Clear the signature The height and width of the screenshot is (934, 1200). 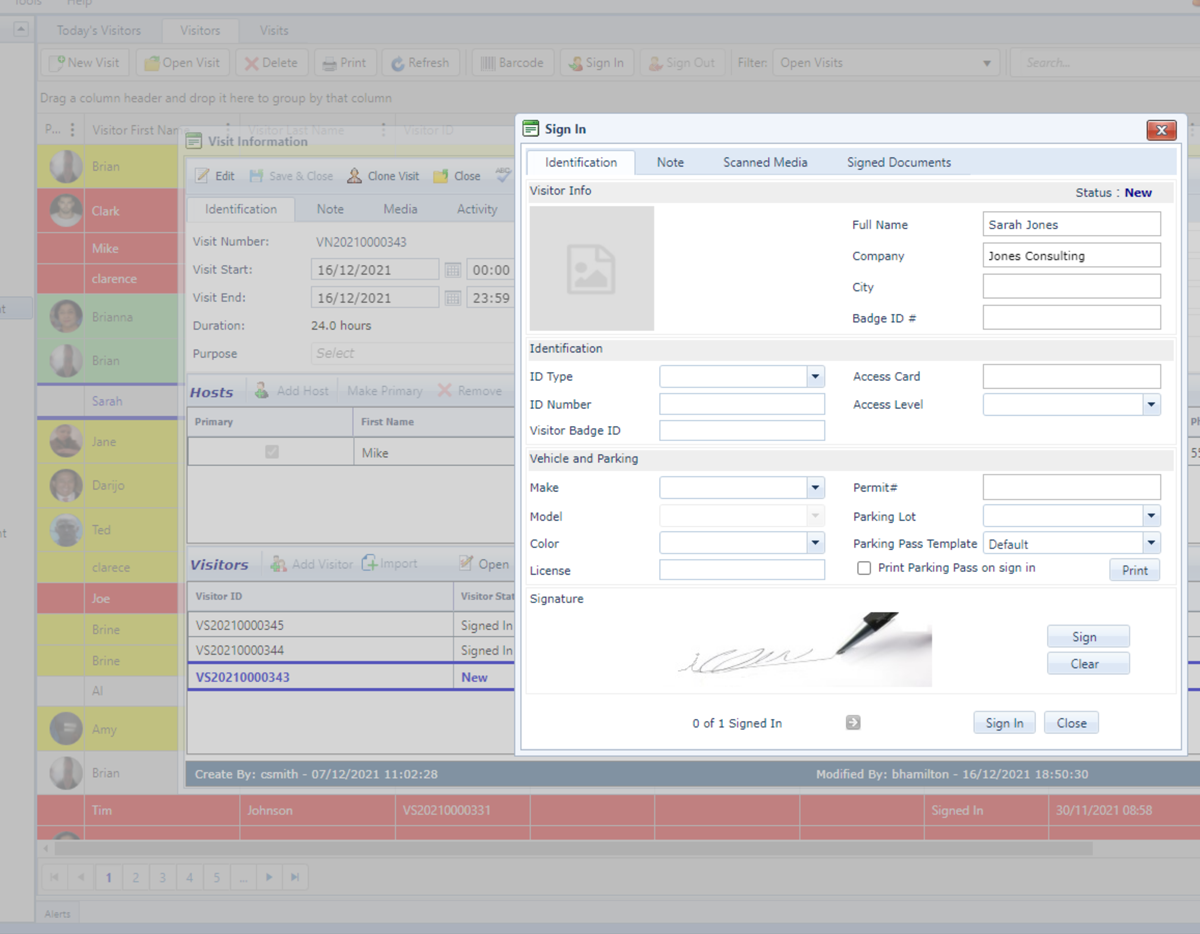pos(1088,664)
